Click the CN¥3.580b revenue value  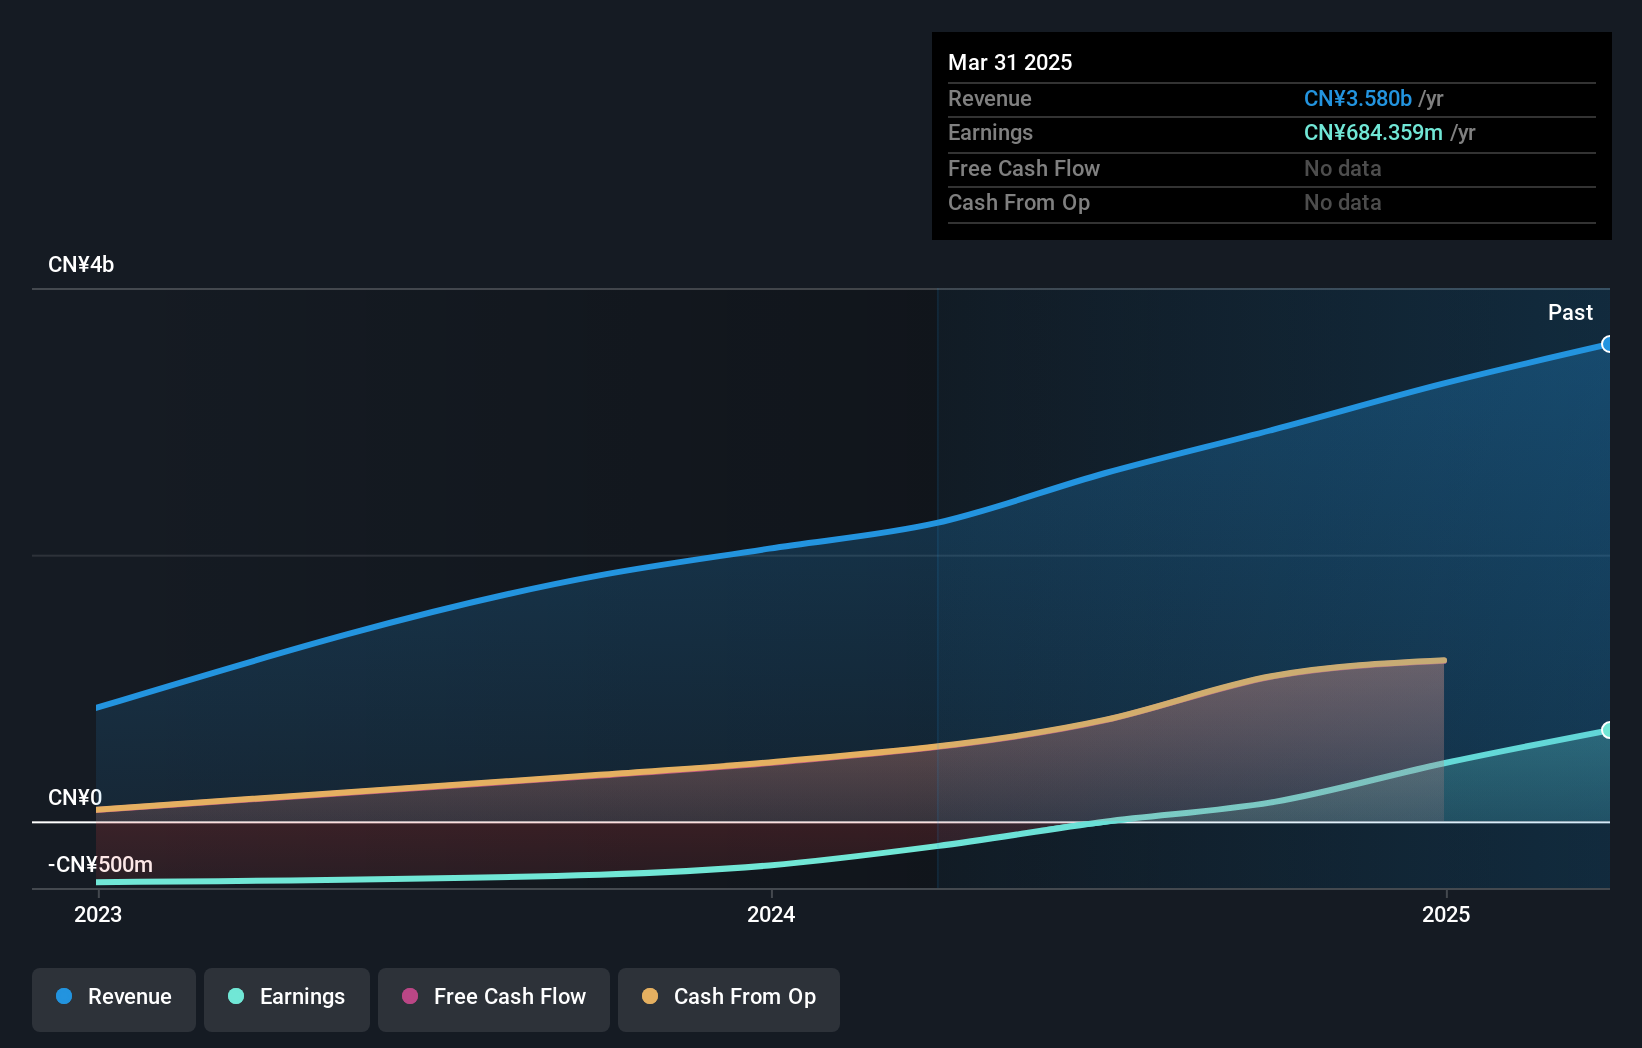click(1358, 99)
